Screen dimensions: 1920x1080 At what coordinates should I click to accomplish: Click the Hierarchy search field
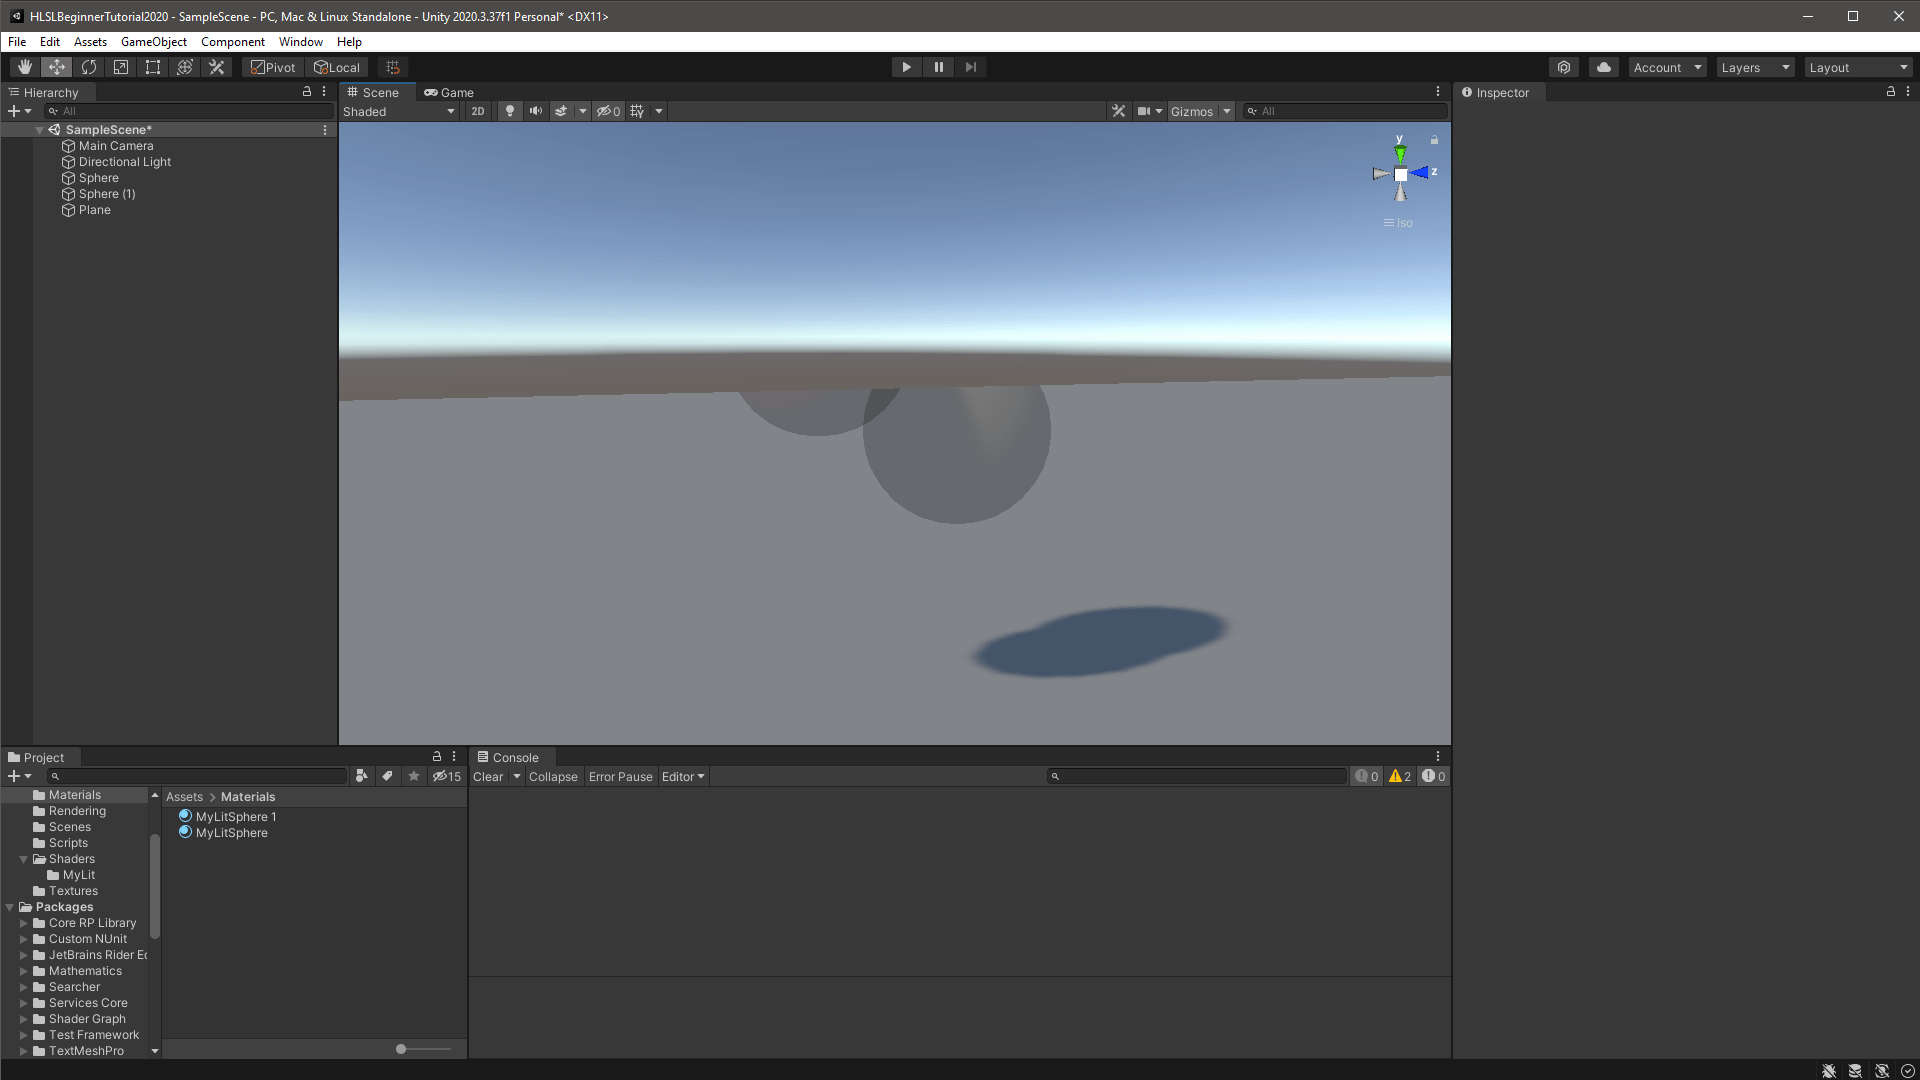[190, 111]
